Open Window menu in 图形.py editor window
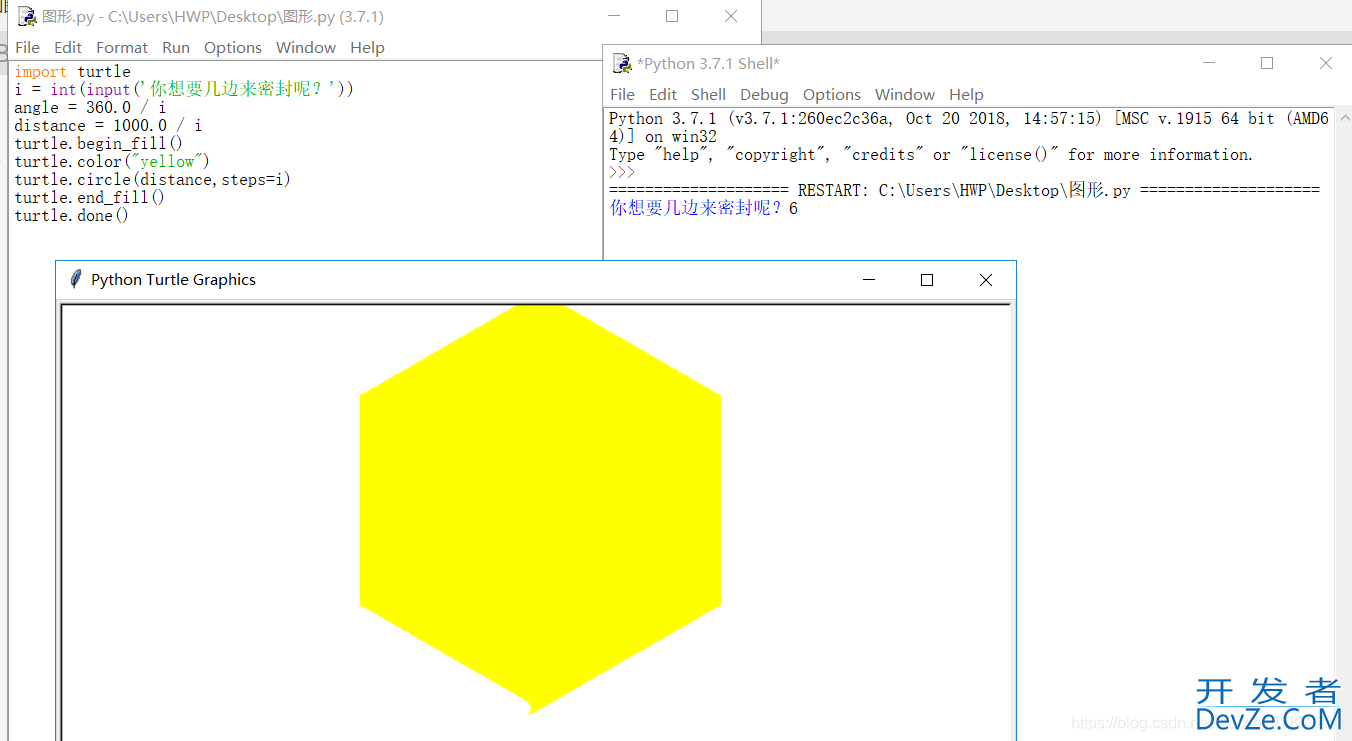1352x741 pixels. pyautogui.click(x=306, y=47)
